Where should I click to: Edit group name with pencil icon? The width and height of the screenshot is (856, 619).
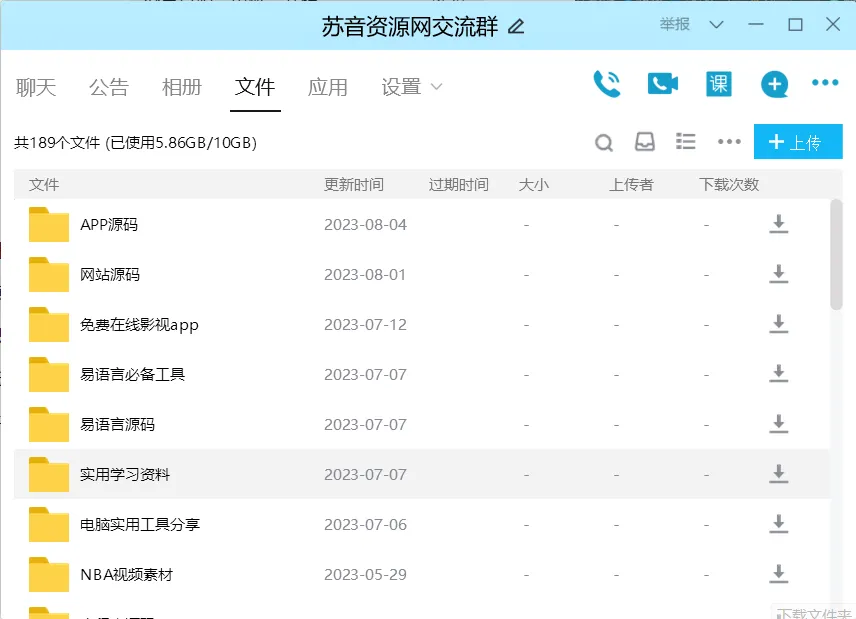[516, 27]
